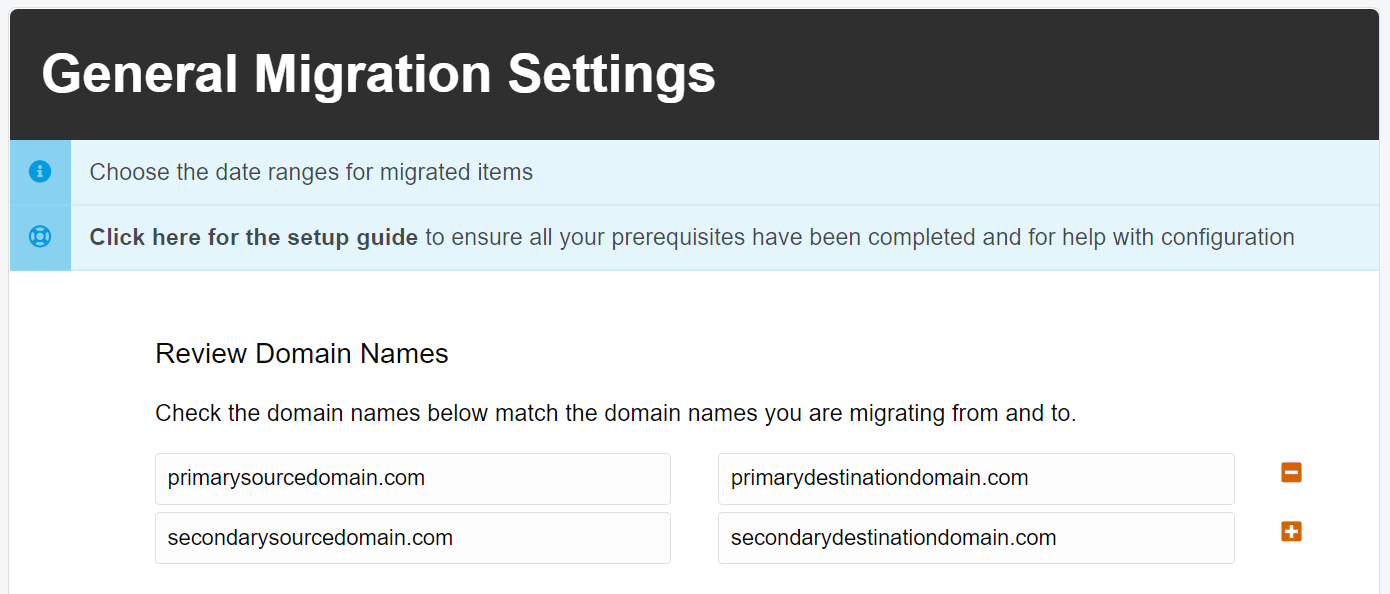Select the light blue cell behind lifebuoy icon

click(x=40, y=238)
